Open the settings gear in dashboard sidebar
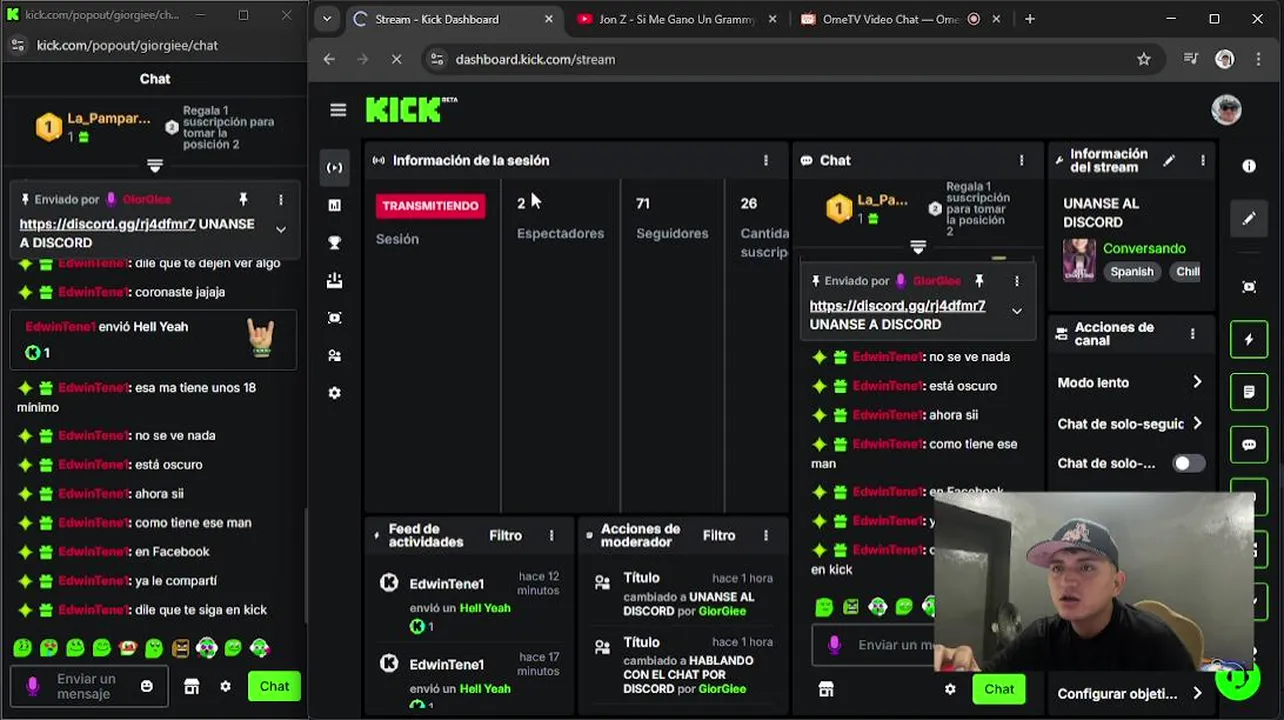The height and width of the screenshot is (720, 1284). coord(334,393)
